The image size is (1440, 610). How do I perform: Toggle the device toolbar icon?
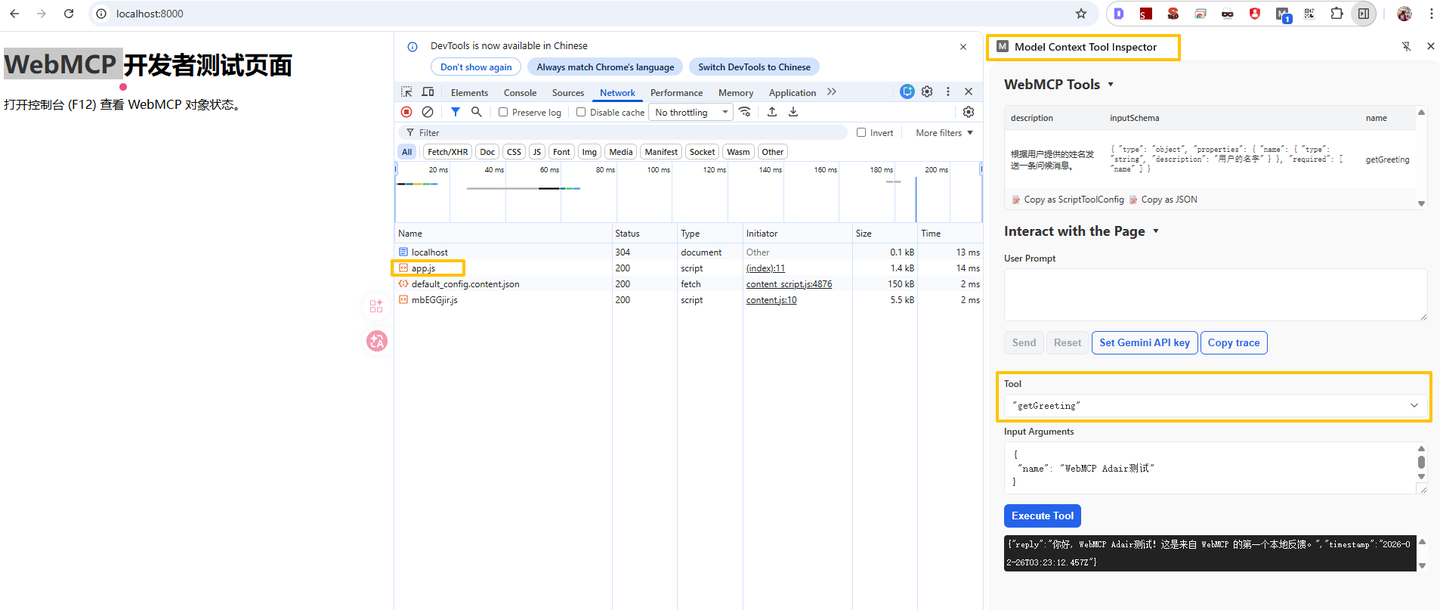[428, 92]
